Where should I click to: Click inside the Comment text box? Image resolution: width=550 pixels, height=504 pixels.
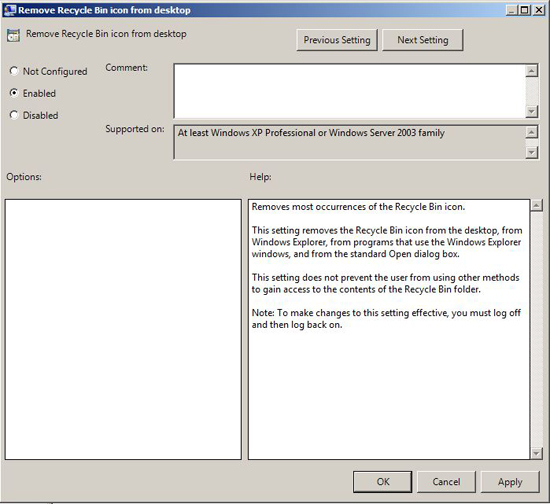350,91
